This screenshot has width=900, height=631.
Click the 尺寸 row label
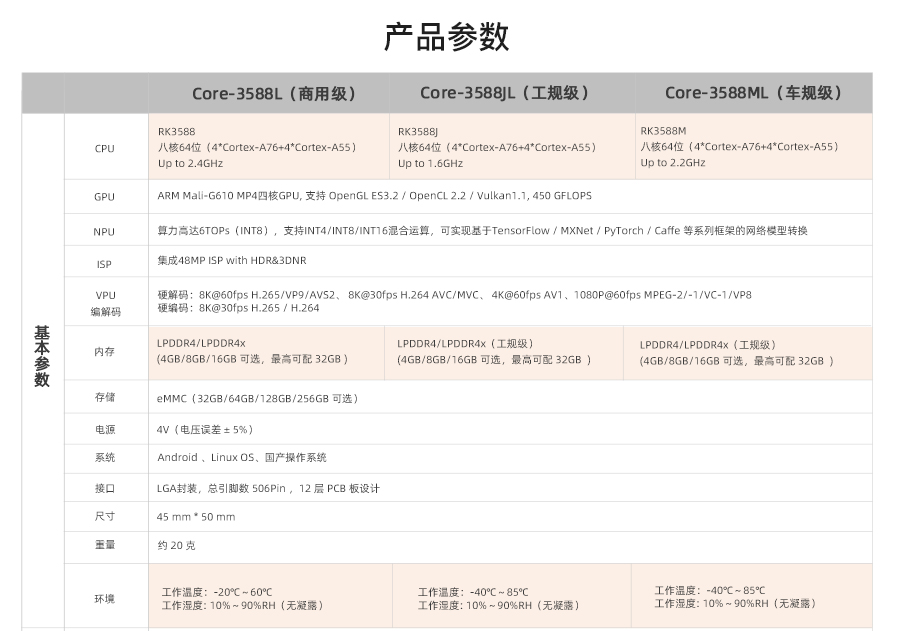[105, 516]
